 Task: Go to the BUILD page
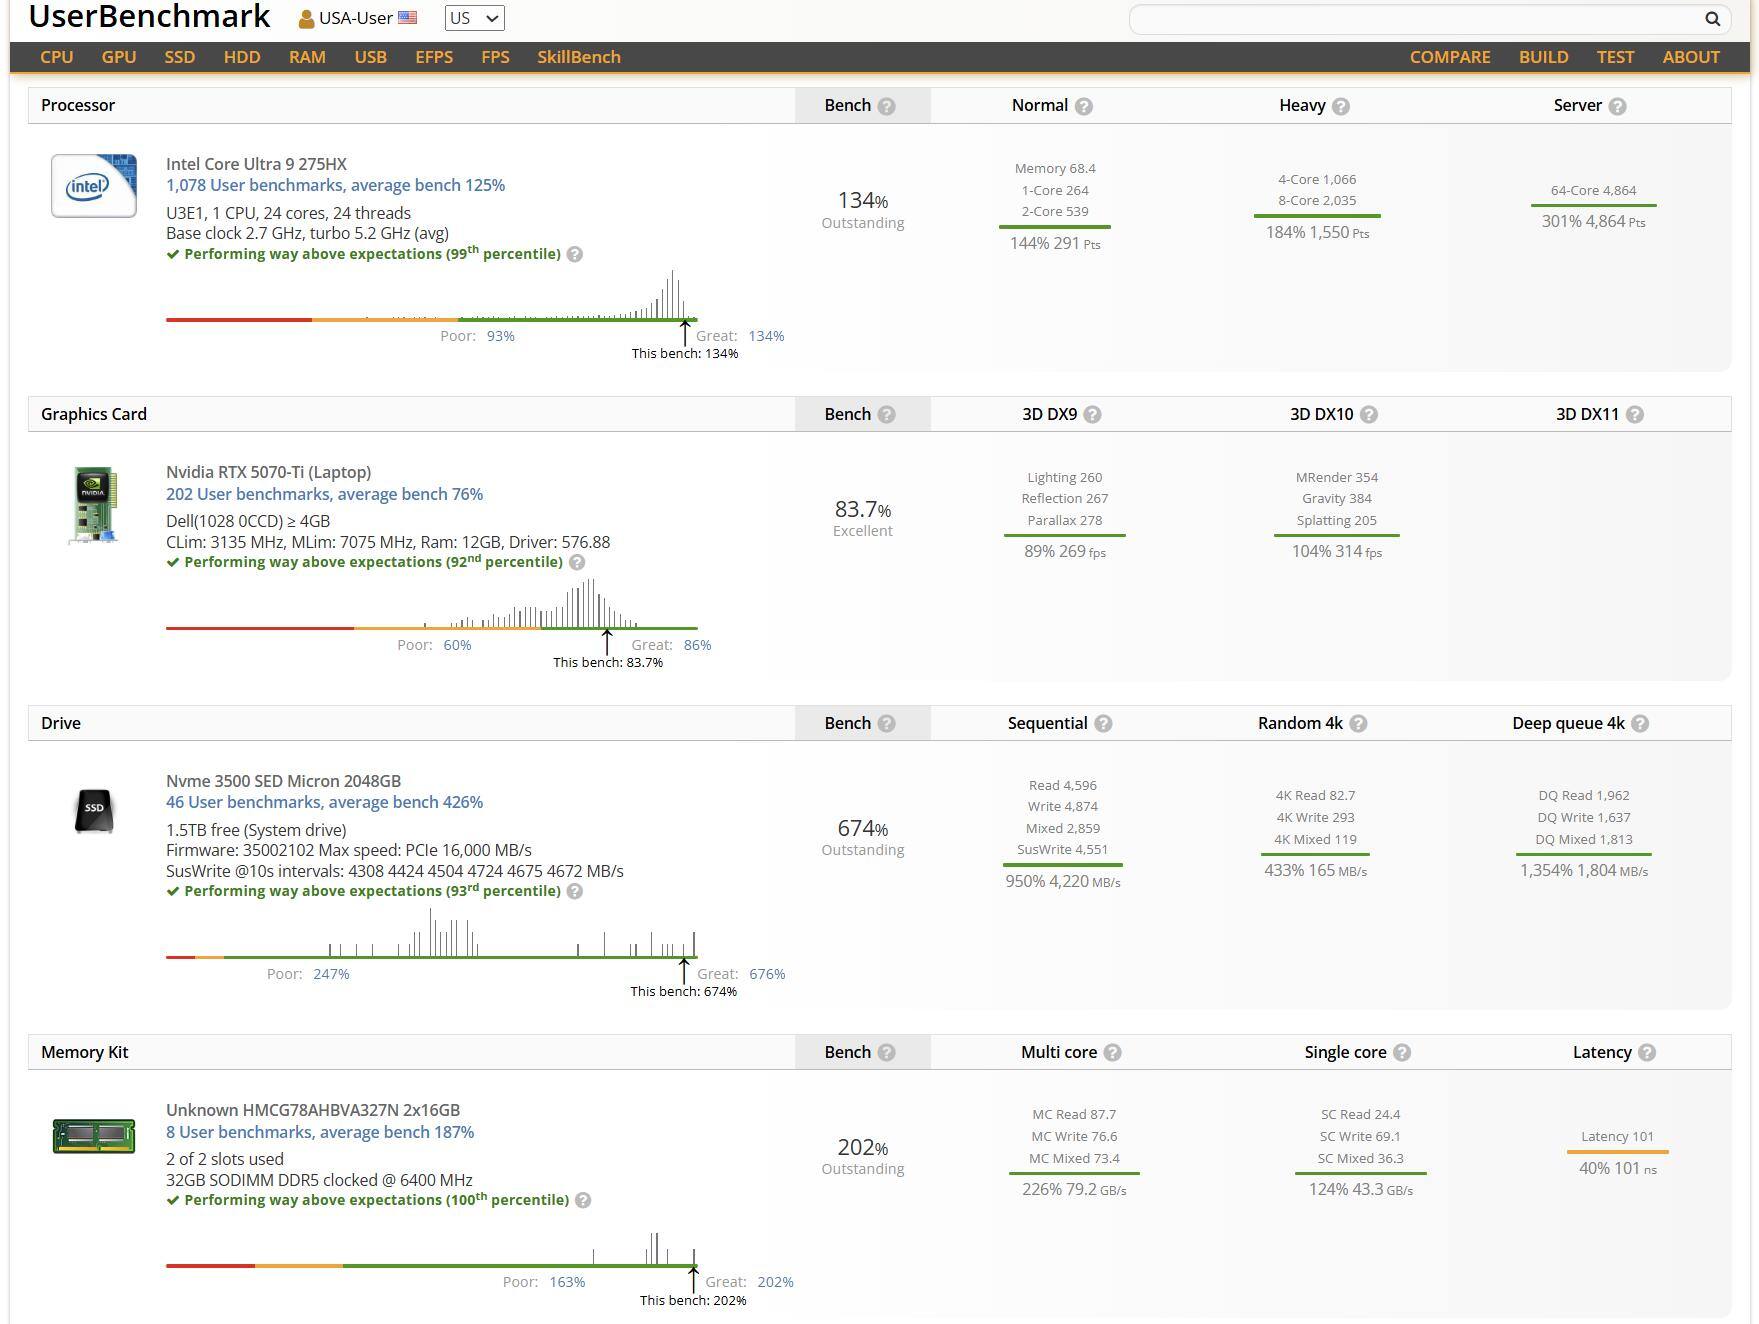click(x=1543, y=57)
